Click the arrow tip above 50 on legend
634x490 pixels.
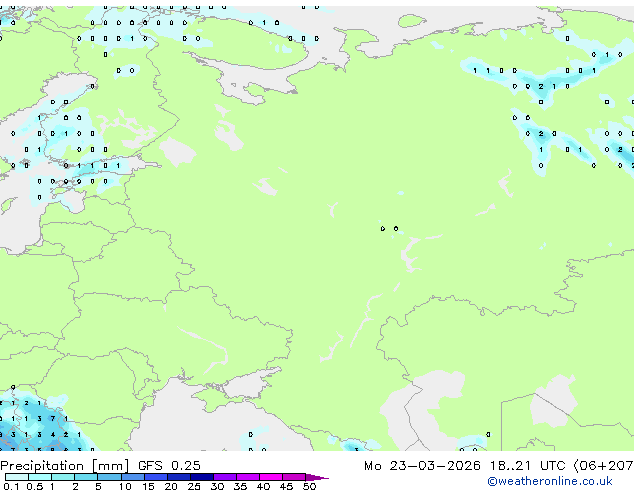click(317, 478)
